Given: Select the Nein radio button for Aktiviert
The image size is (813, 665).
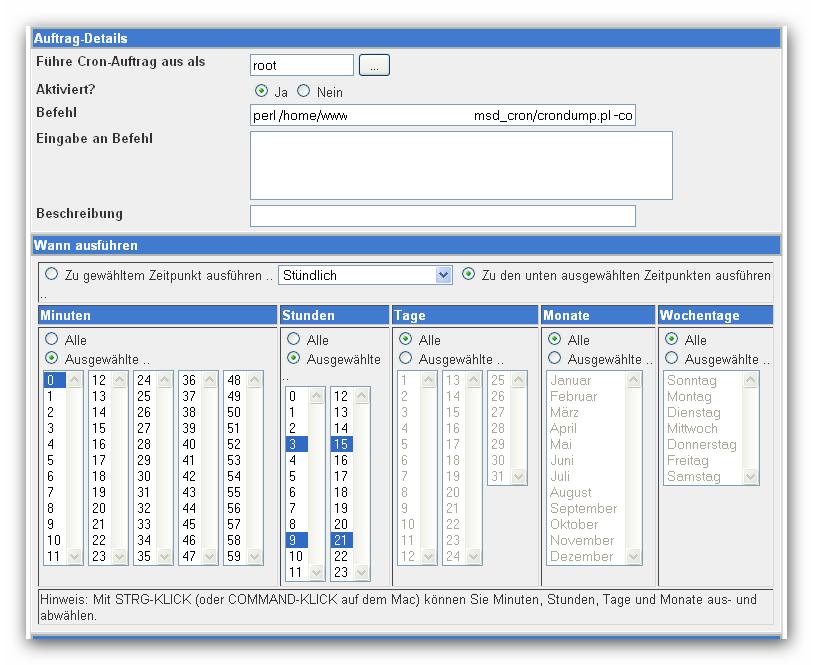Looking at the screenshot, I should [x=304, y=91].
